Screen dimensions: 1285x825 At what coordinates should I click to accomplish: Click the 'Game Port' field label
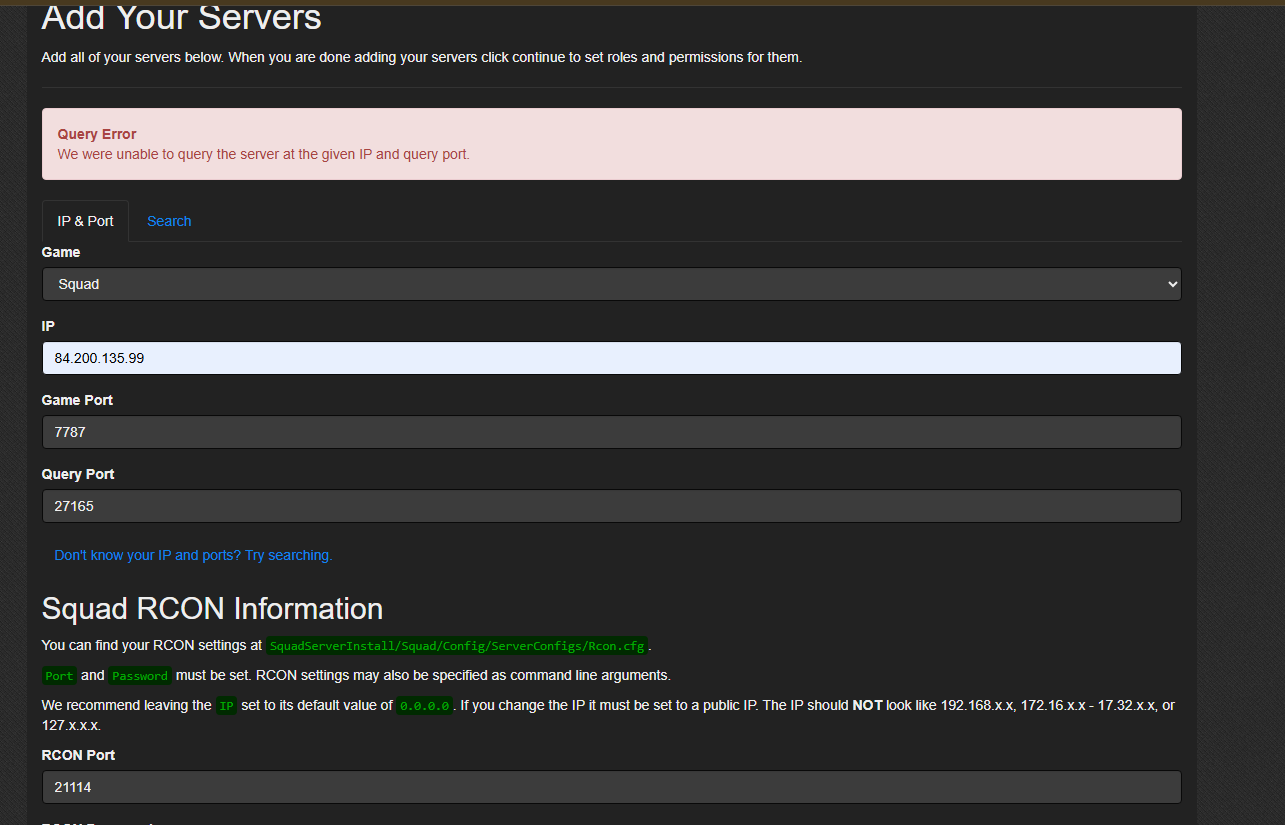pos(77,400)
